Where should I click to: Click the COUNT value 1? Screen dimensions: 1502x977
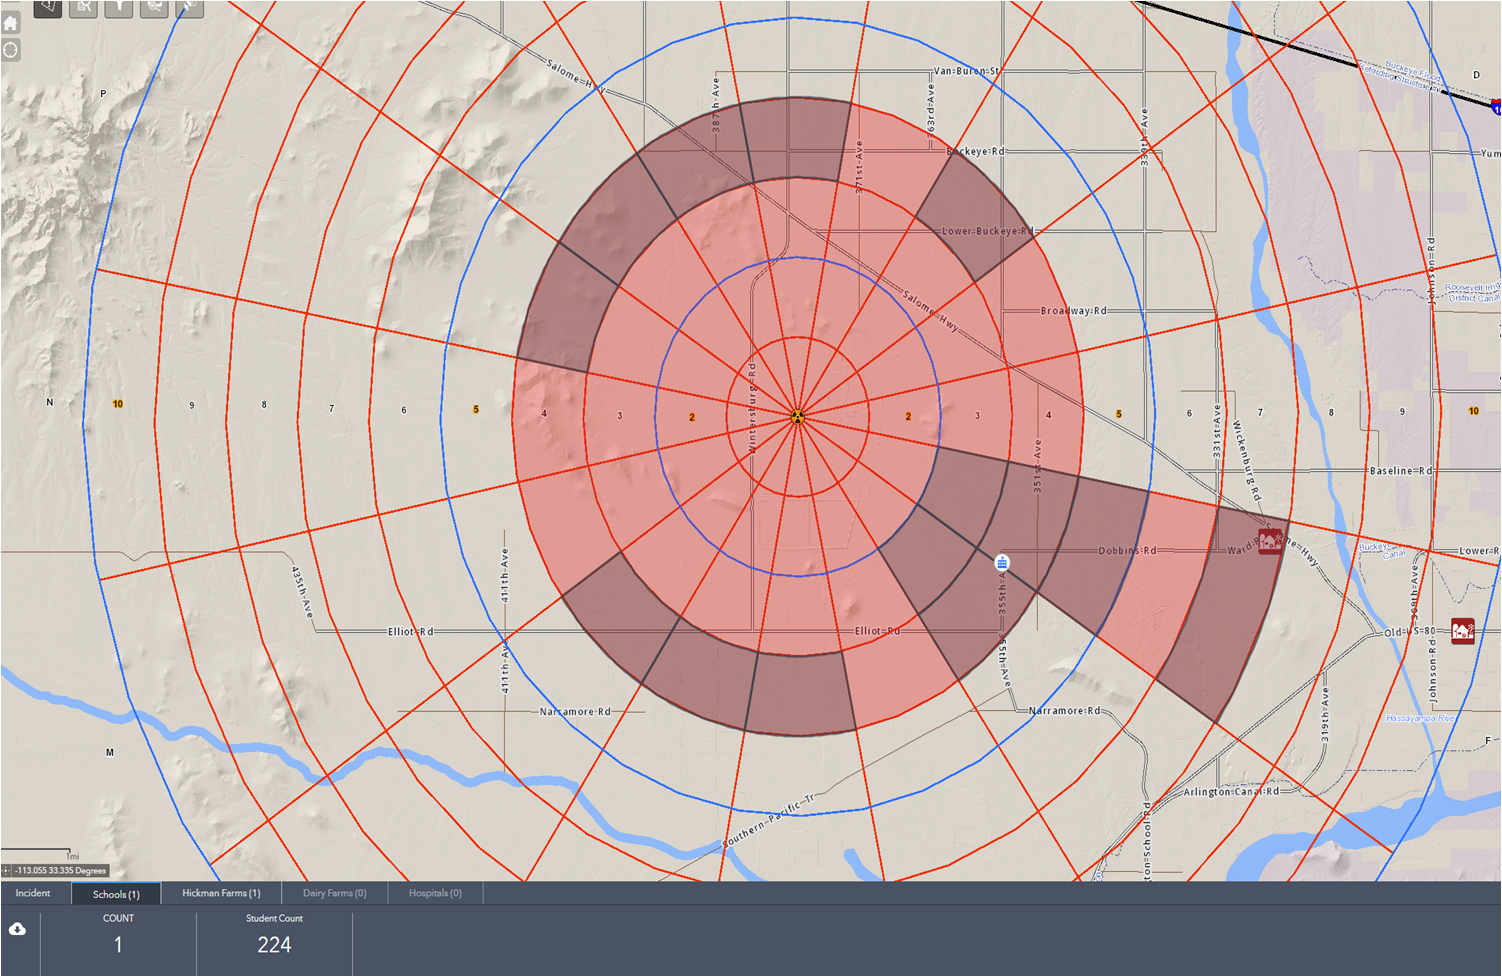(118, 945)
